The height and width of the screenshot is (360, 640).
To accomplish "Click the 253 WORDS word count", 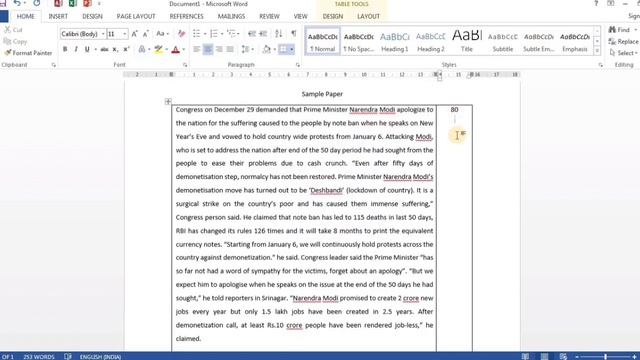I will coord(39,357).
